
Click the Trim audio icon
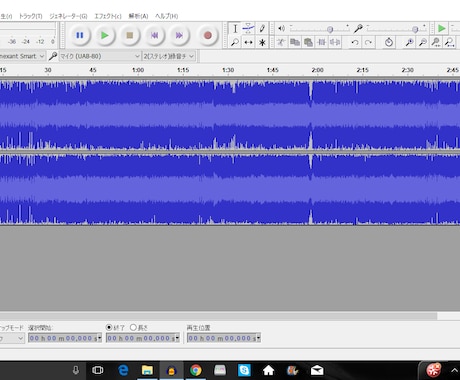[x=322, y=42]
